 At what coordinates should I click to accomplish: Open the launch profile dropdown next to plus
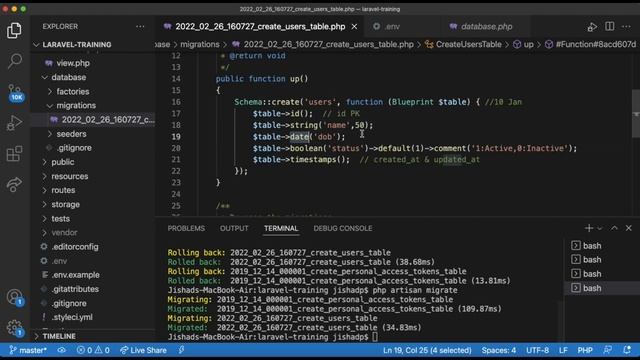click(600, 229)
